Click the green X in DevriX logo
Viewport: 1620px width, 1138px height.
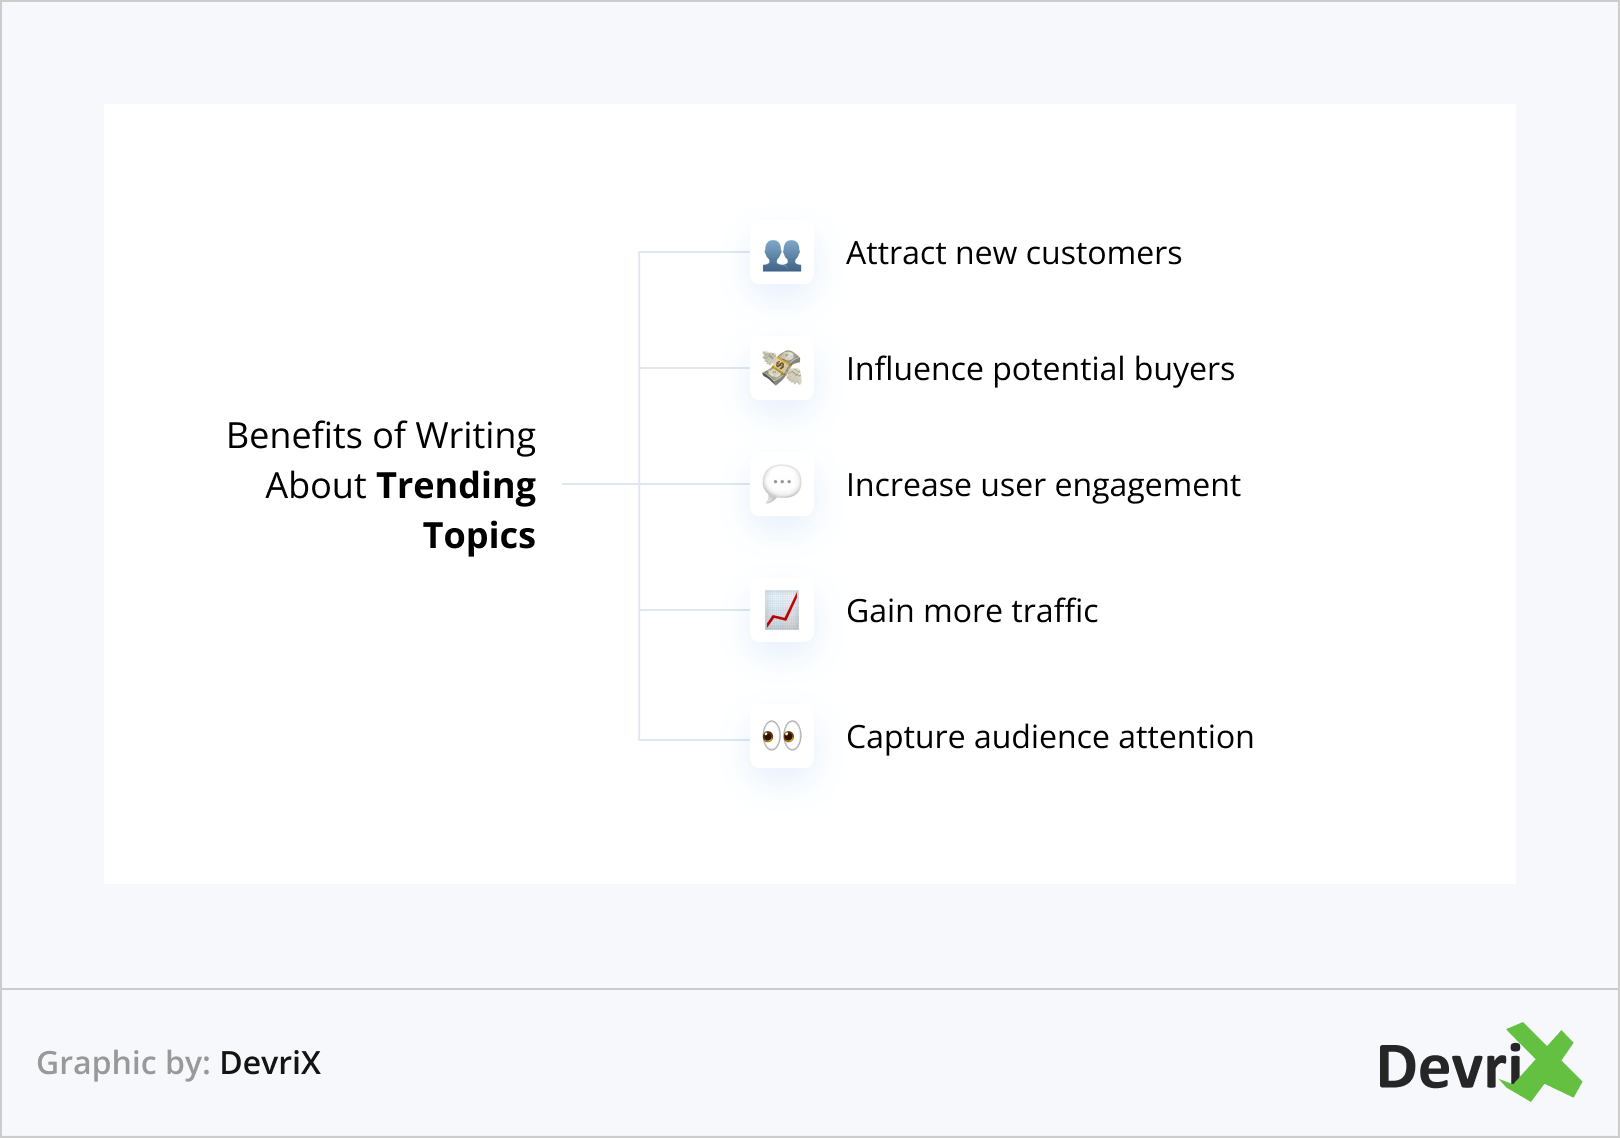(1544, 1062)
